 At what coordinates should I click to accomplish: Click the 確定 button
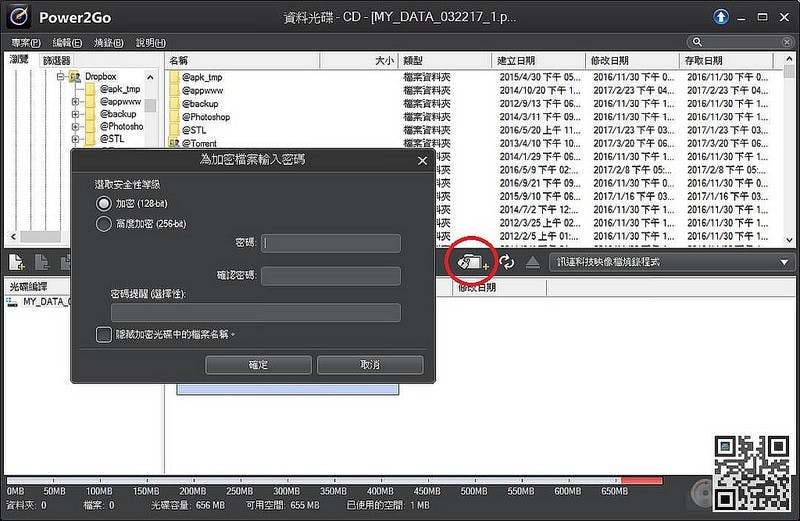(x=258, y=365)
